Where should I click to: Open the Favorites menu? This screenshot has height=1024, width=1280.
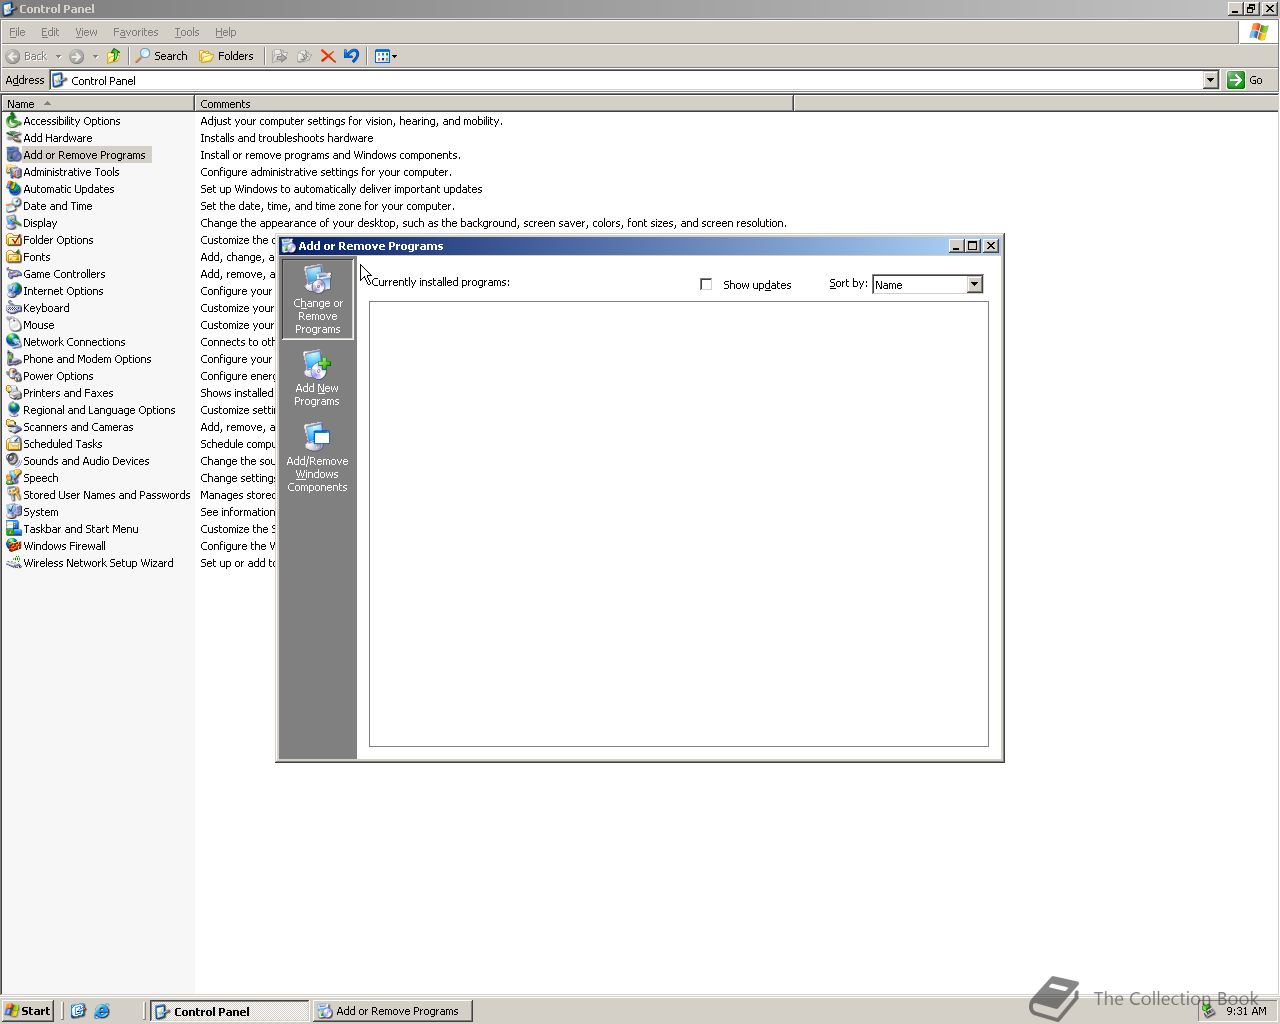135,32
